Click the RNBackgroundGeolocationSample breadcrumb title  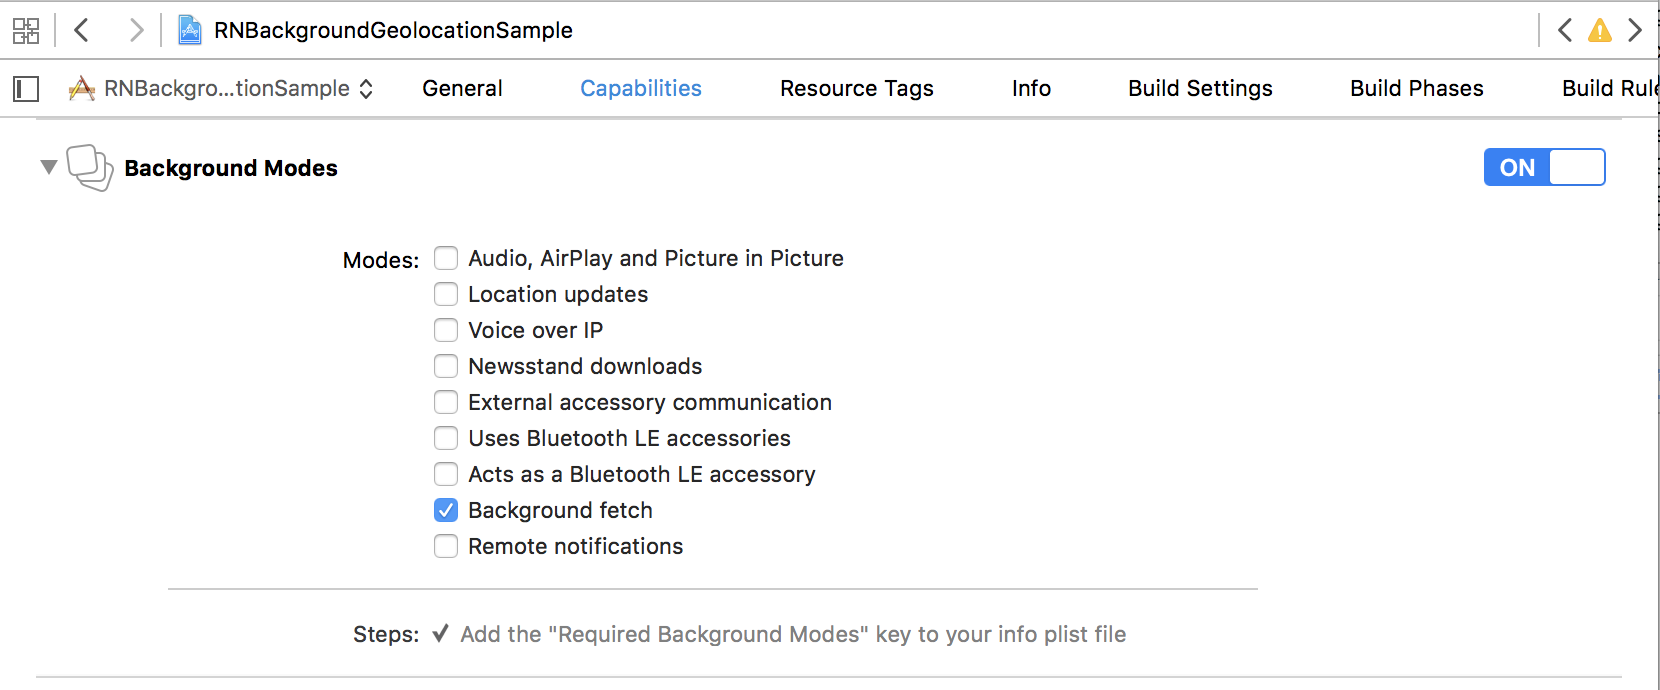pos(393,30)
